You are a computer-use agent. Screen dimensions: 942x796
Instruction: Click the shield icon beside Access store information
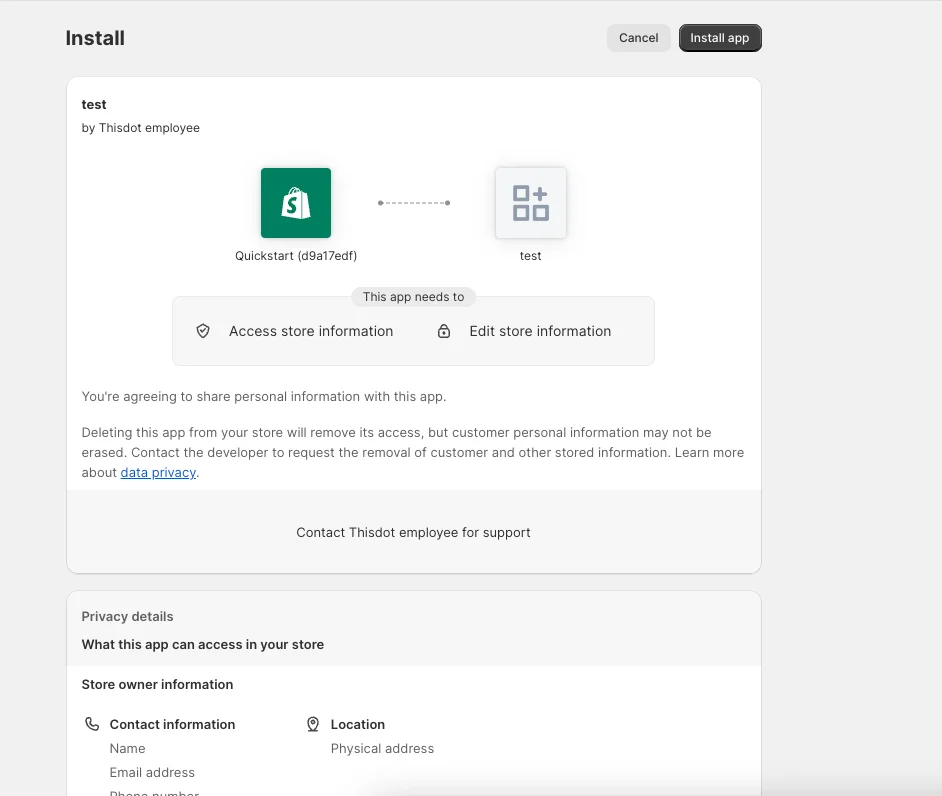click(203, 331)
